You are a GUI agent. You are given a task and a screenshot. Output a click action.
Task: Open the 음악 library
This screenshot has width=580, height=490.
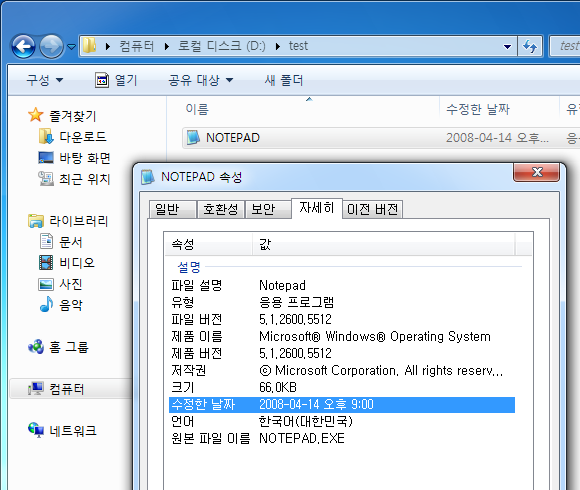60,305
